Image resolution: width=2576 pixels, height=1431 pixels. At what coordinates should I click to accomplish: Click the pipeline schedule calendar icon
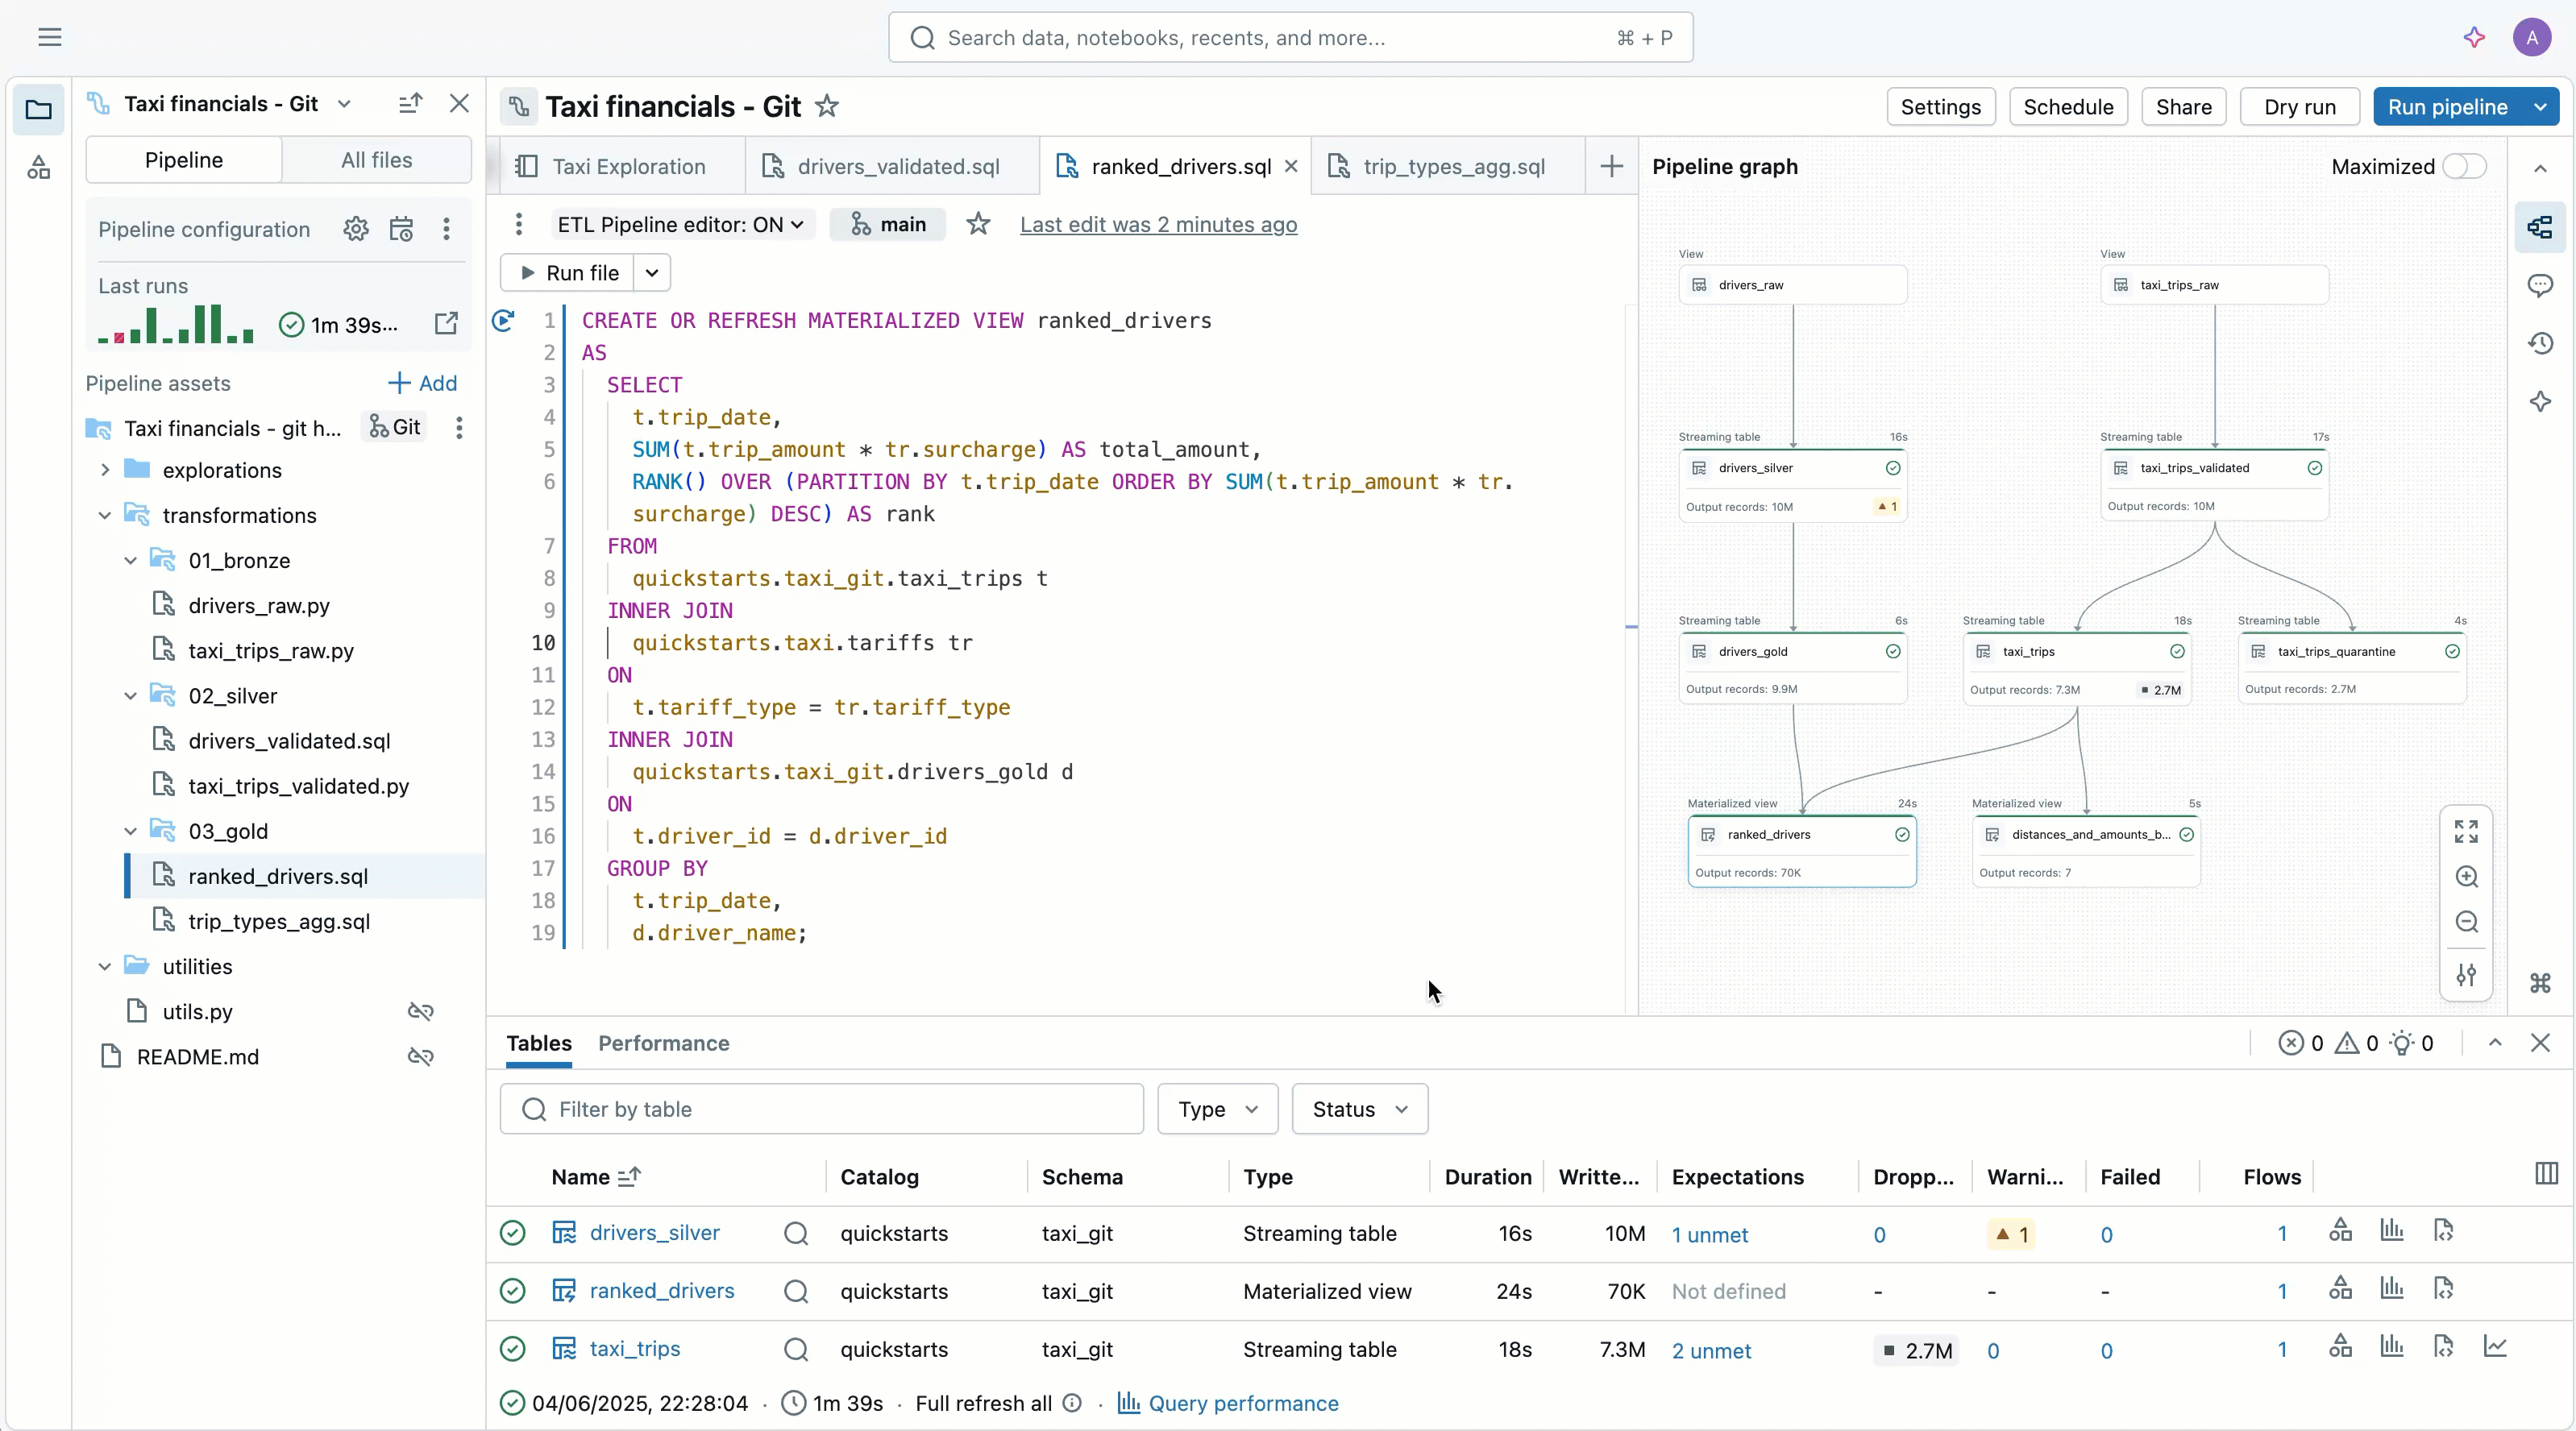pos(401,229)
